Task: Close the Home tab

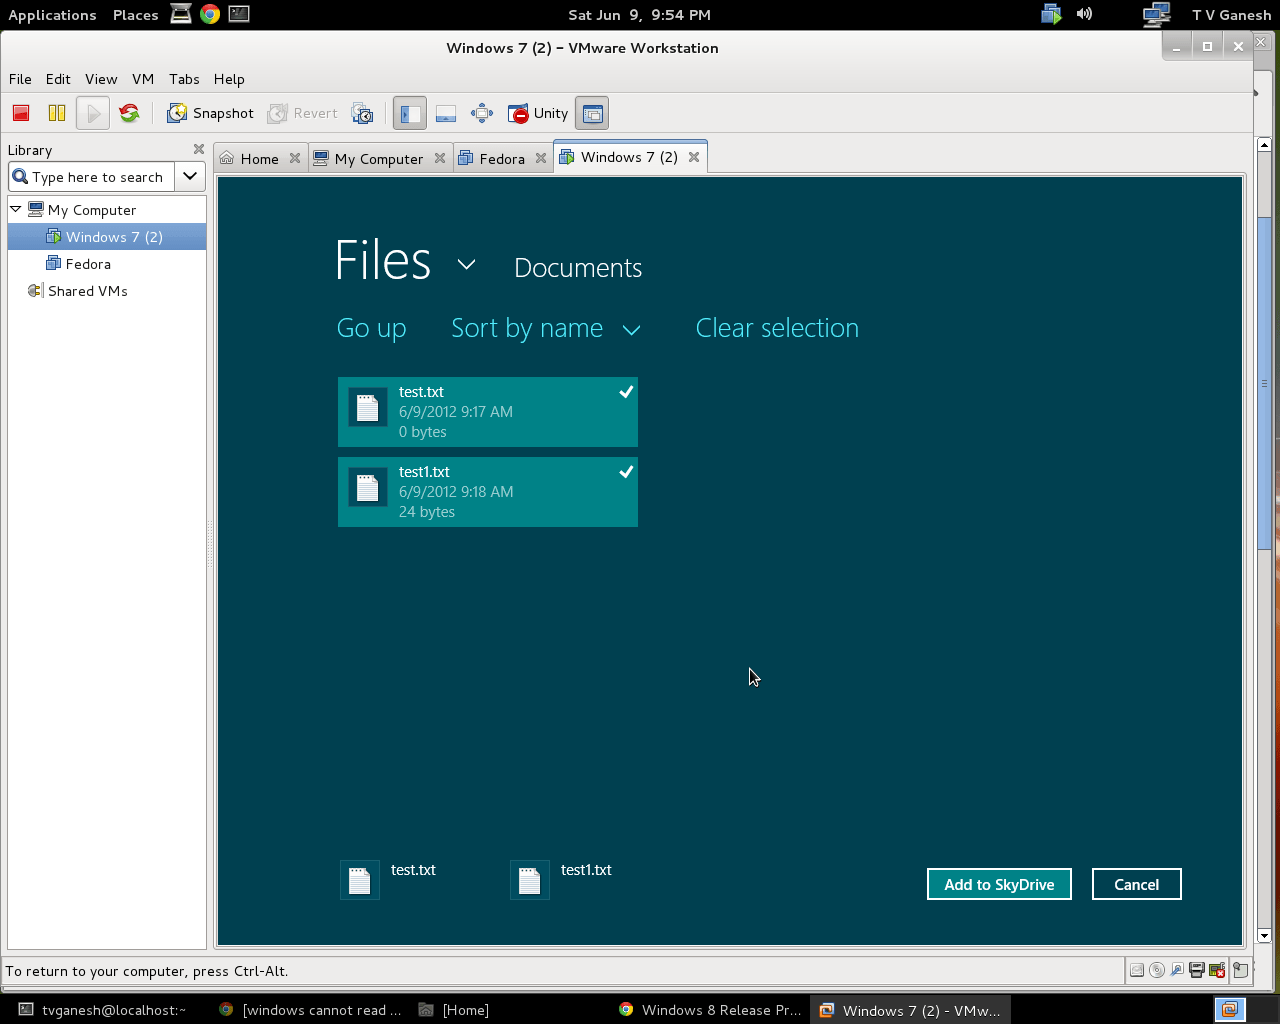Action: click(295, 158)
